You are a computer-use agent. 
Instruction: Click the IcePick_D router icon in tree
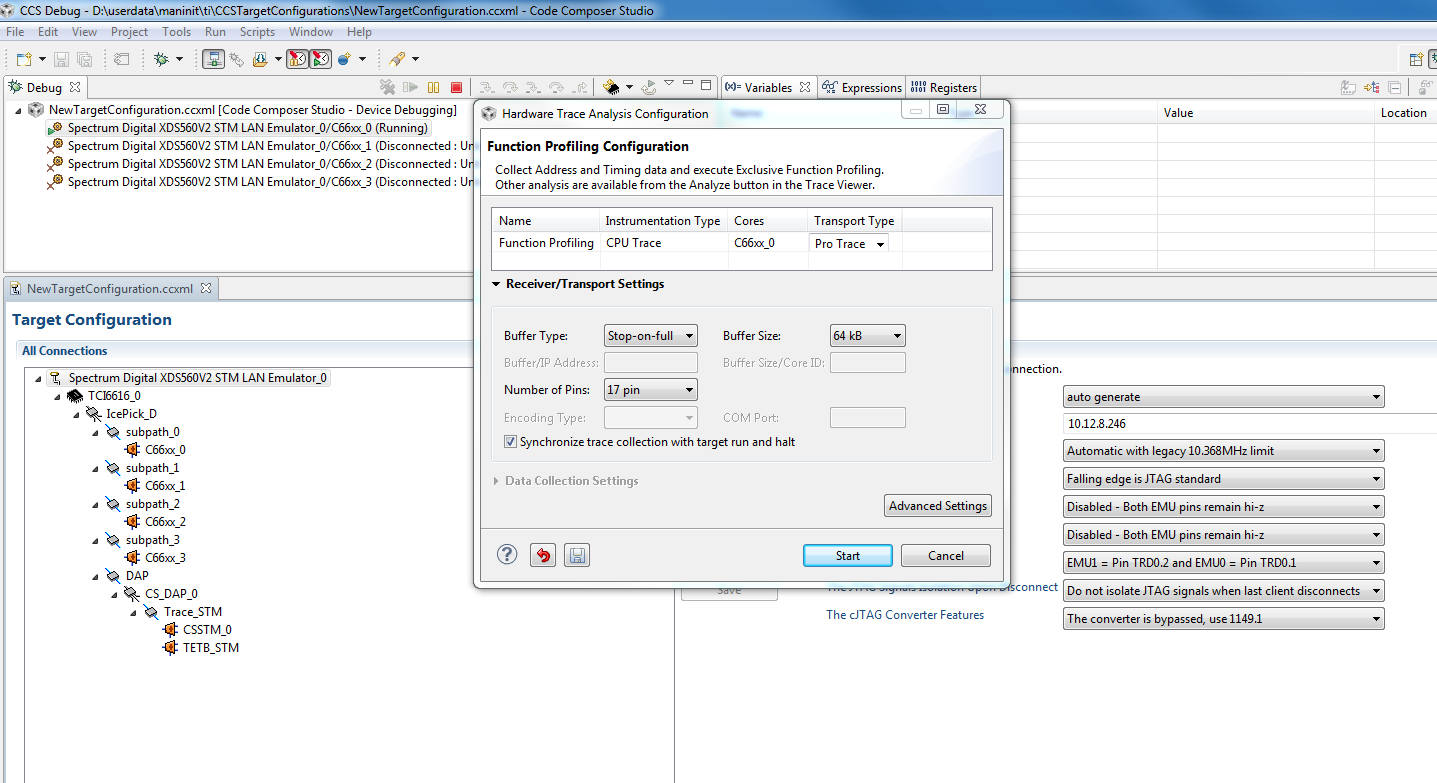point(94,414)
